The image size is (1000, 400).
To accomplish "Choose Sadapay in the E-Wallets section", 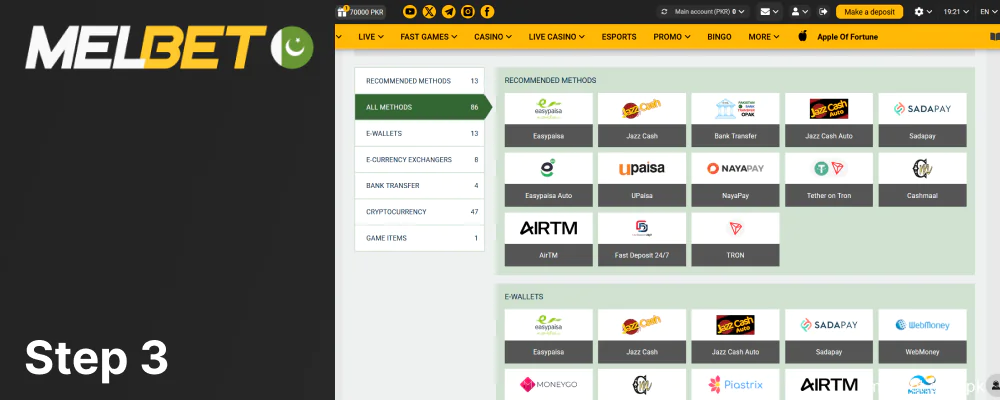I will [x=828, y=336].
